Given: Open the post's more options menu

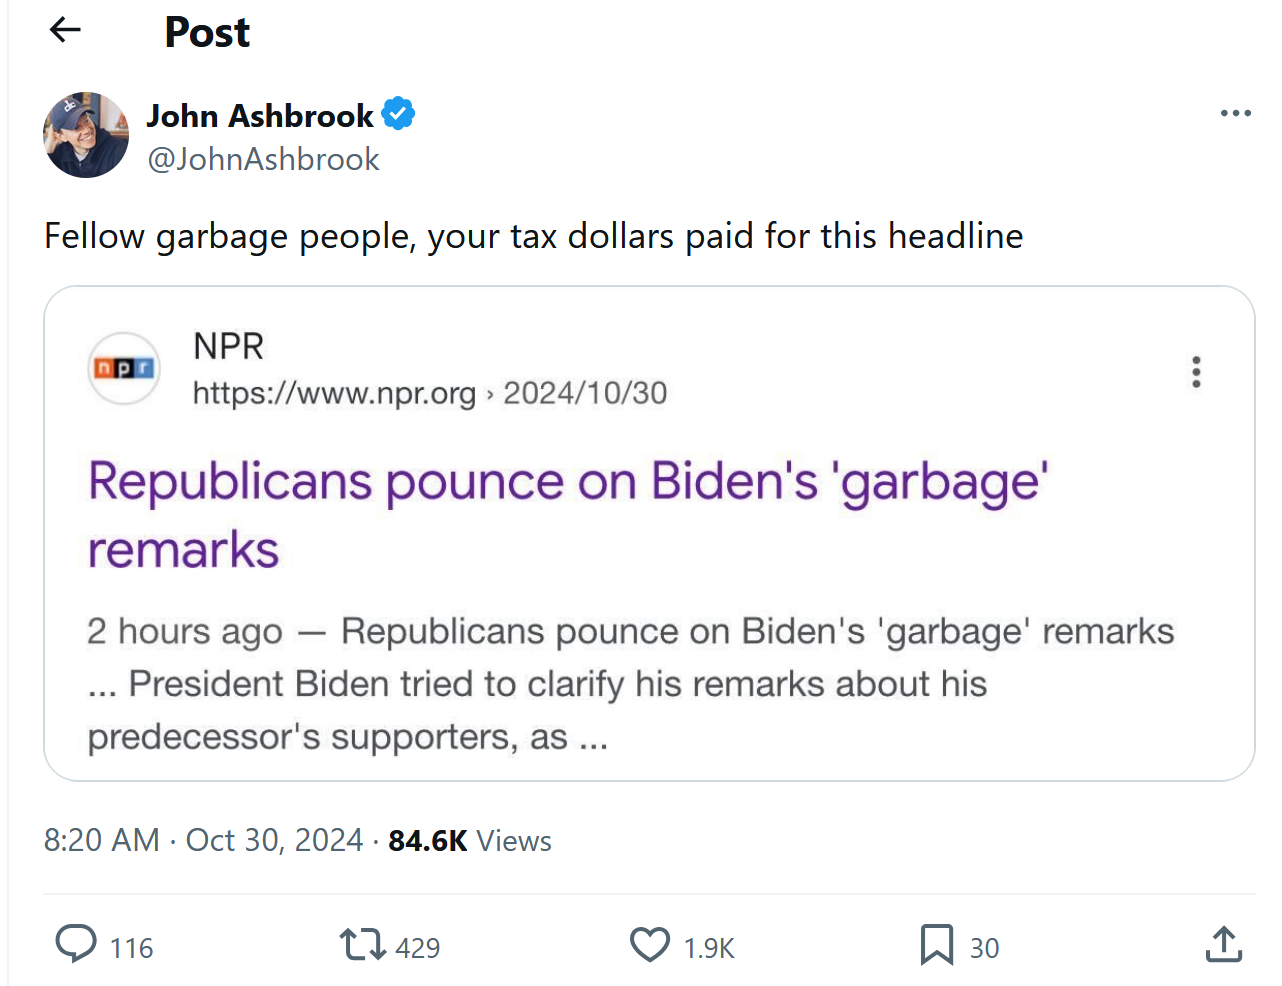Looking at the screenshot, I should point(1235,114).
